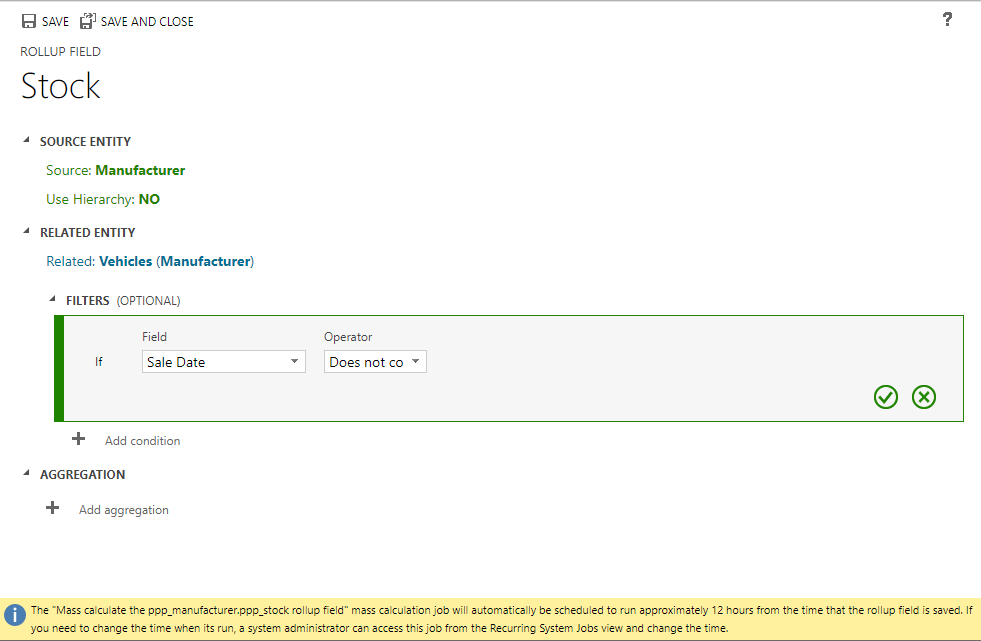Viewport: 981px width, 641px height.
Task: Discard the filter condition with the X icon
Action: click(x=924, y=397)
